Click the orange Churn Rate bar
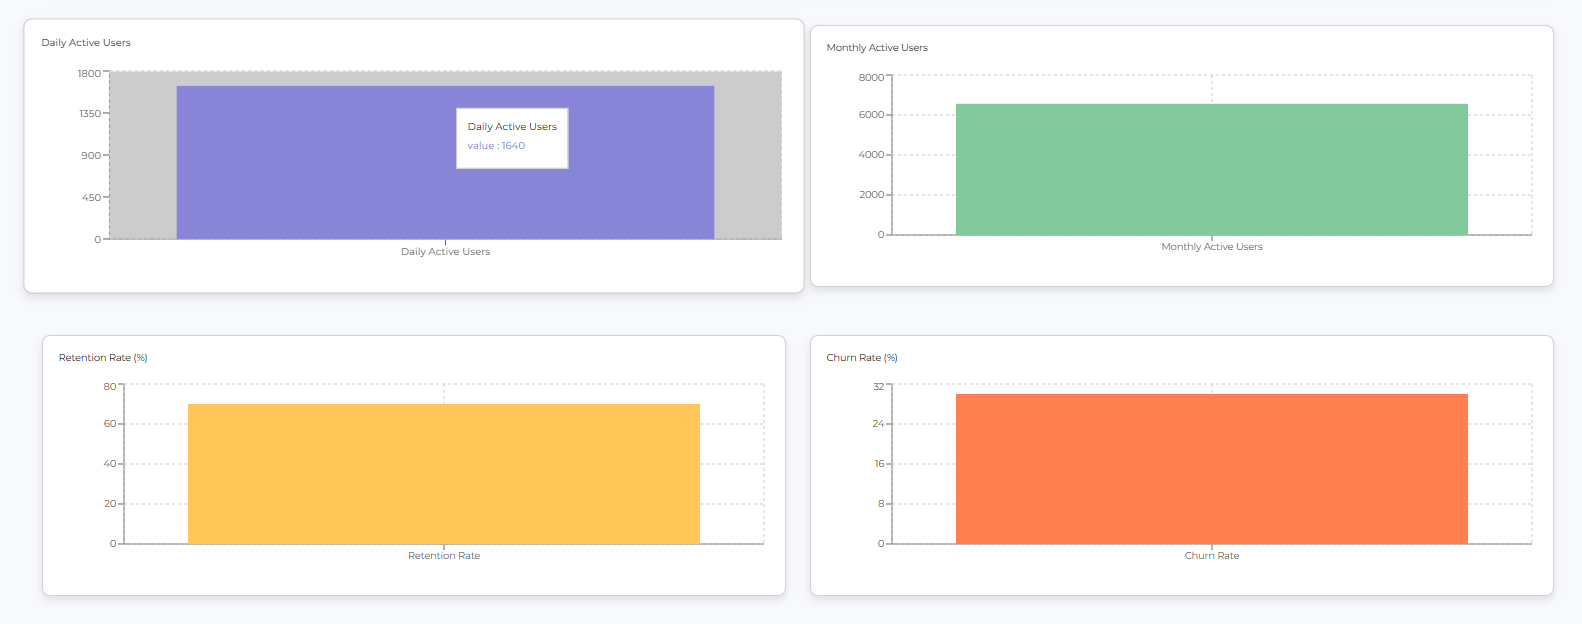Viewport: 1582px width, 624px height. [x=1211, y=469]
